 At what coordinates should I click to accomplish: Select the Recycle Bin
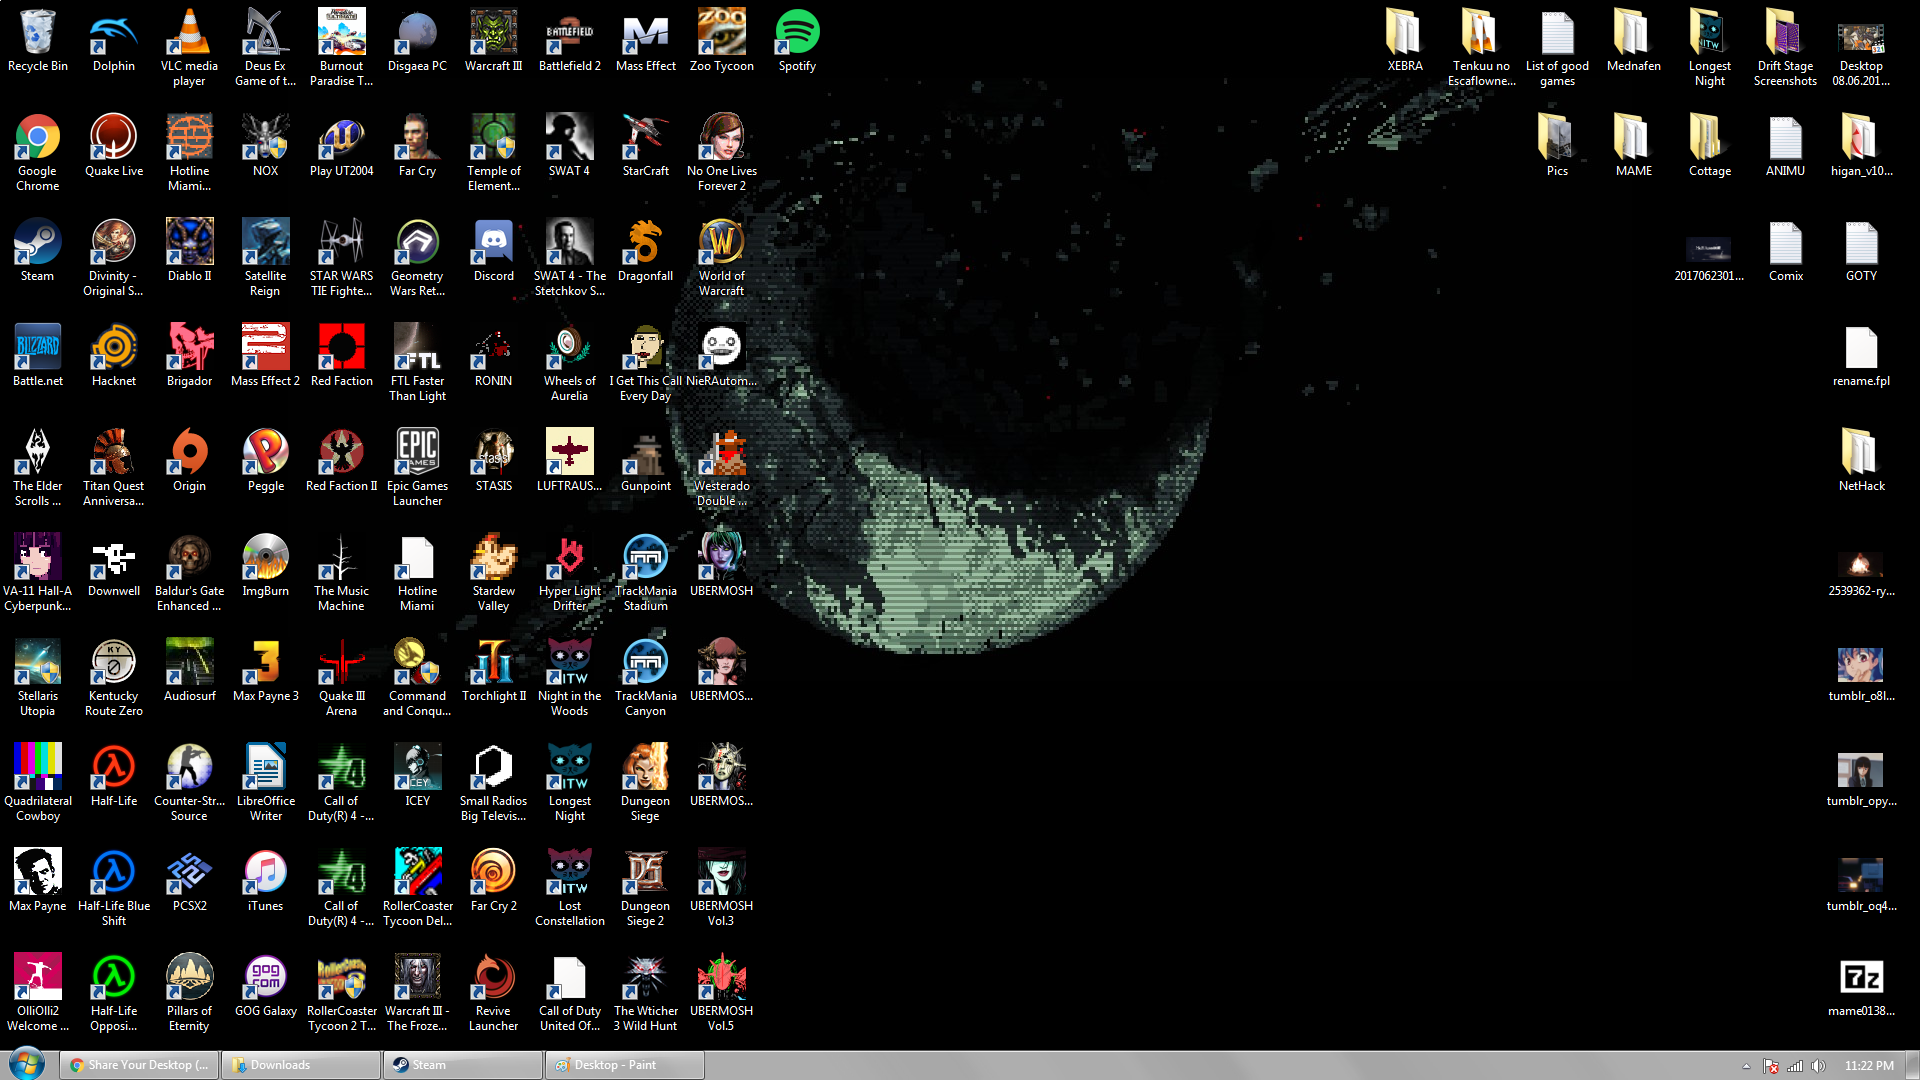coord(37,33)
